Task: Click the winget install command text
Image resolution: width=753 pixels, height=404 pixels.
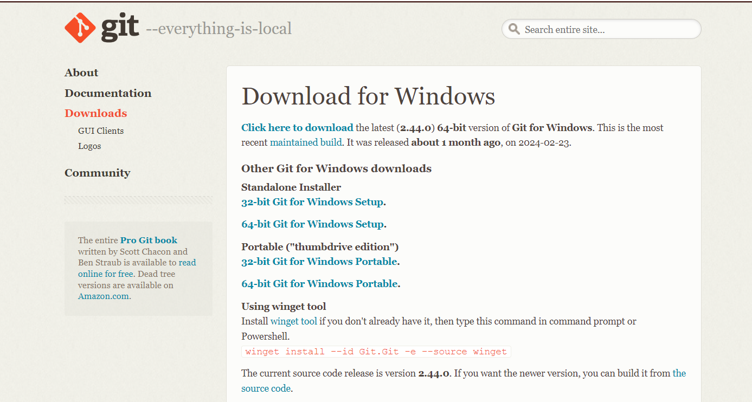Action: coord(376,352)
